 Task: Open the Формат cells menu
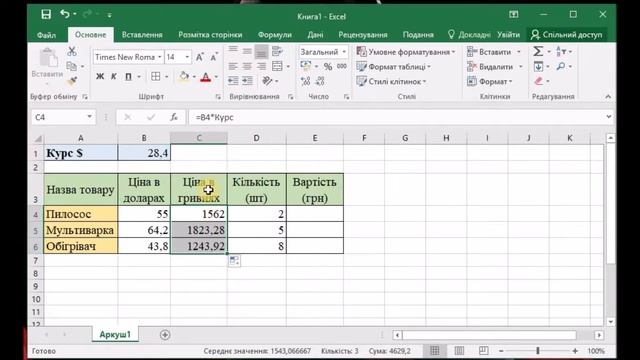(489, 81)
